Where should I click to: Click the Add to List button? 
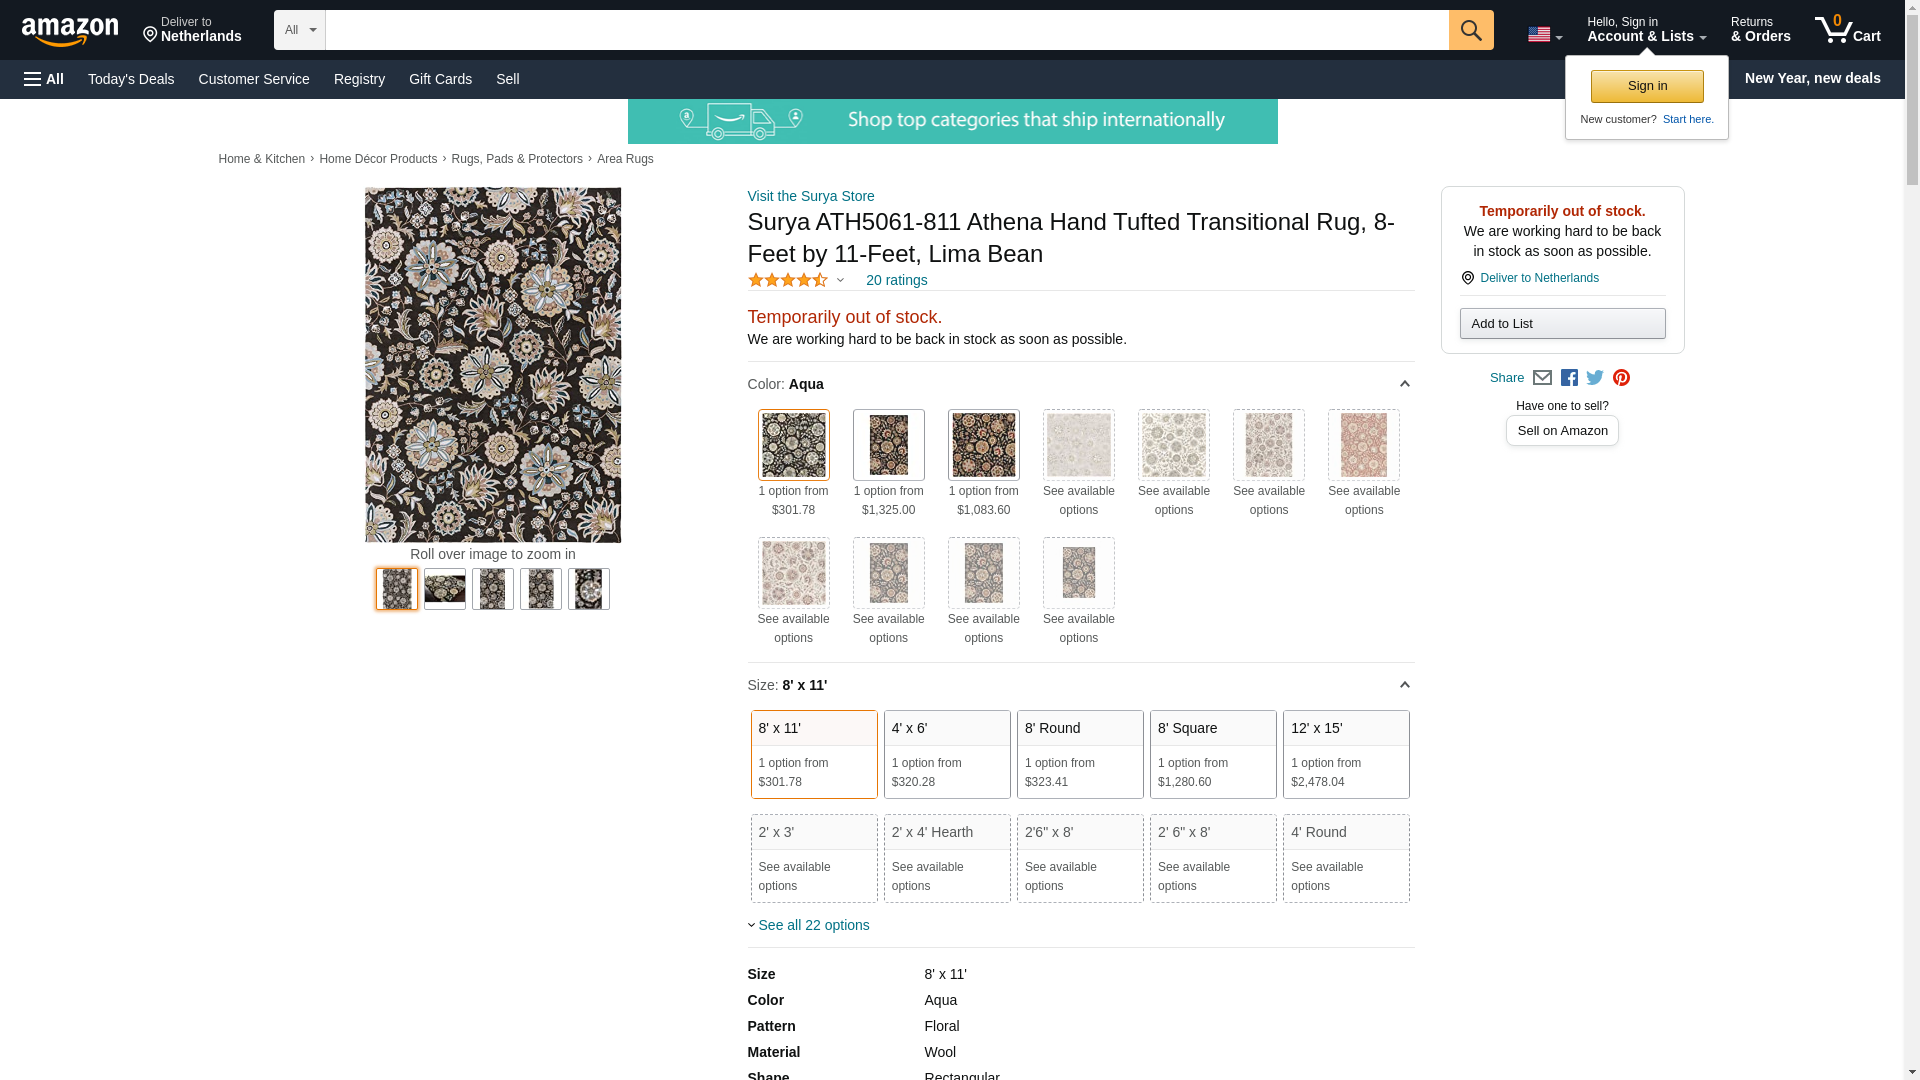coord(1561,324)
